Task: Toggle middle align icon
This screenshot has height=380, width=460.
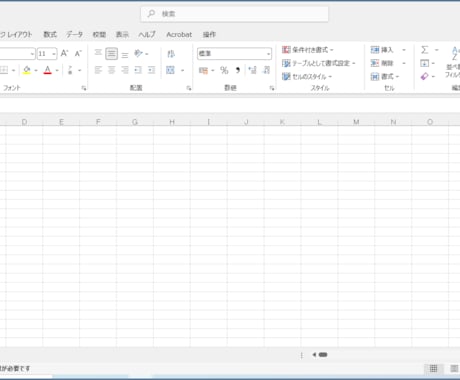Action: tap(111, 53)
